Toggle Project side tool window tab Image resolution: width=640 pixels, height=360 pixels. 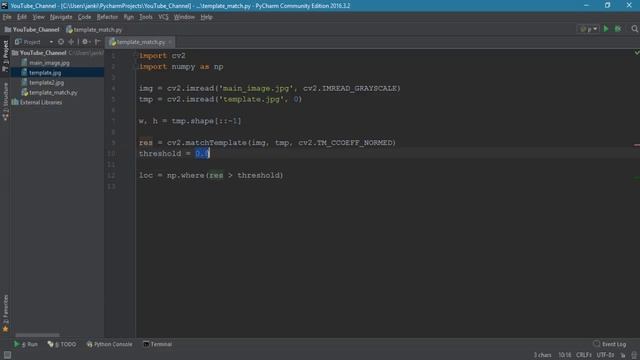[x=5, y=56]
